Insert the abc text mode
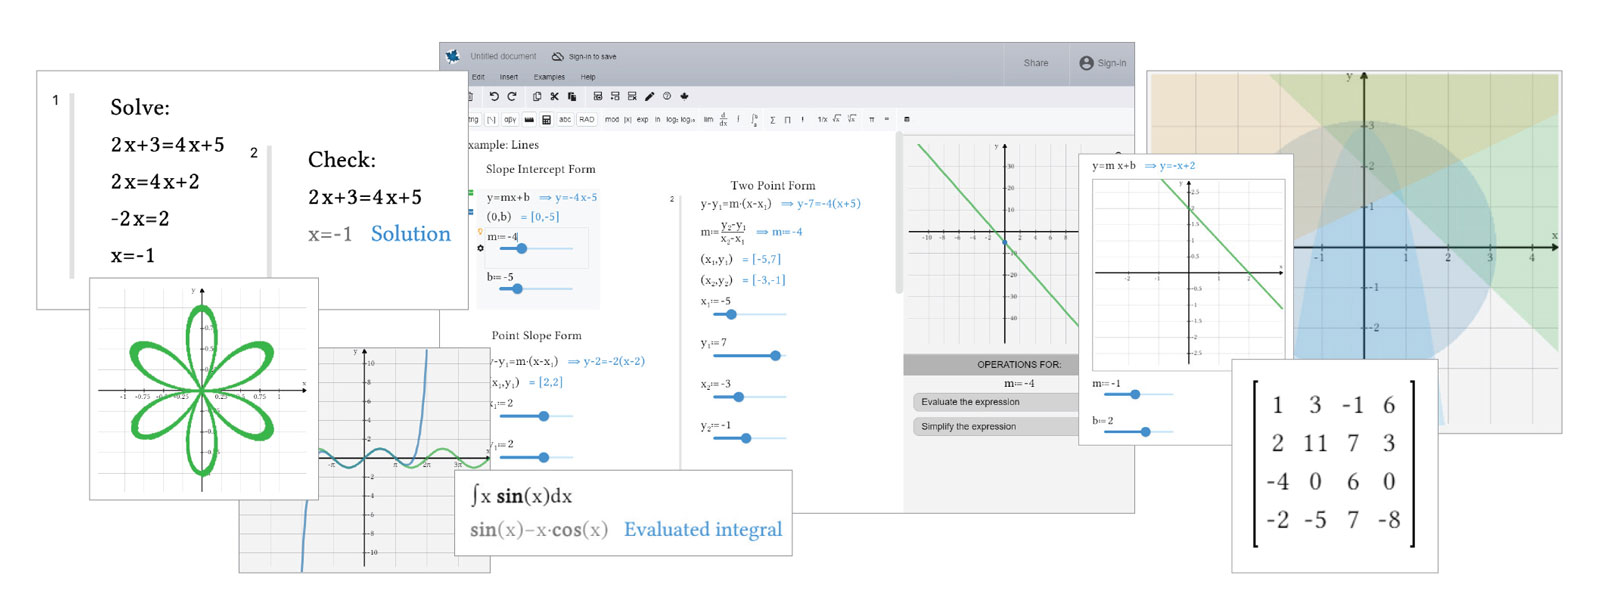 [565, 120]
